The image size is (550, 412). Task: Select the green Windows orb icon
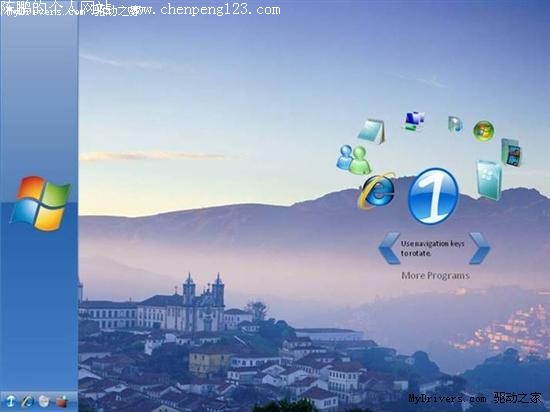coord(484,131)
